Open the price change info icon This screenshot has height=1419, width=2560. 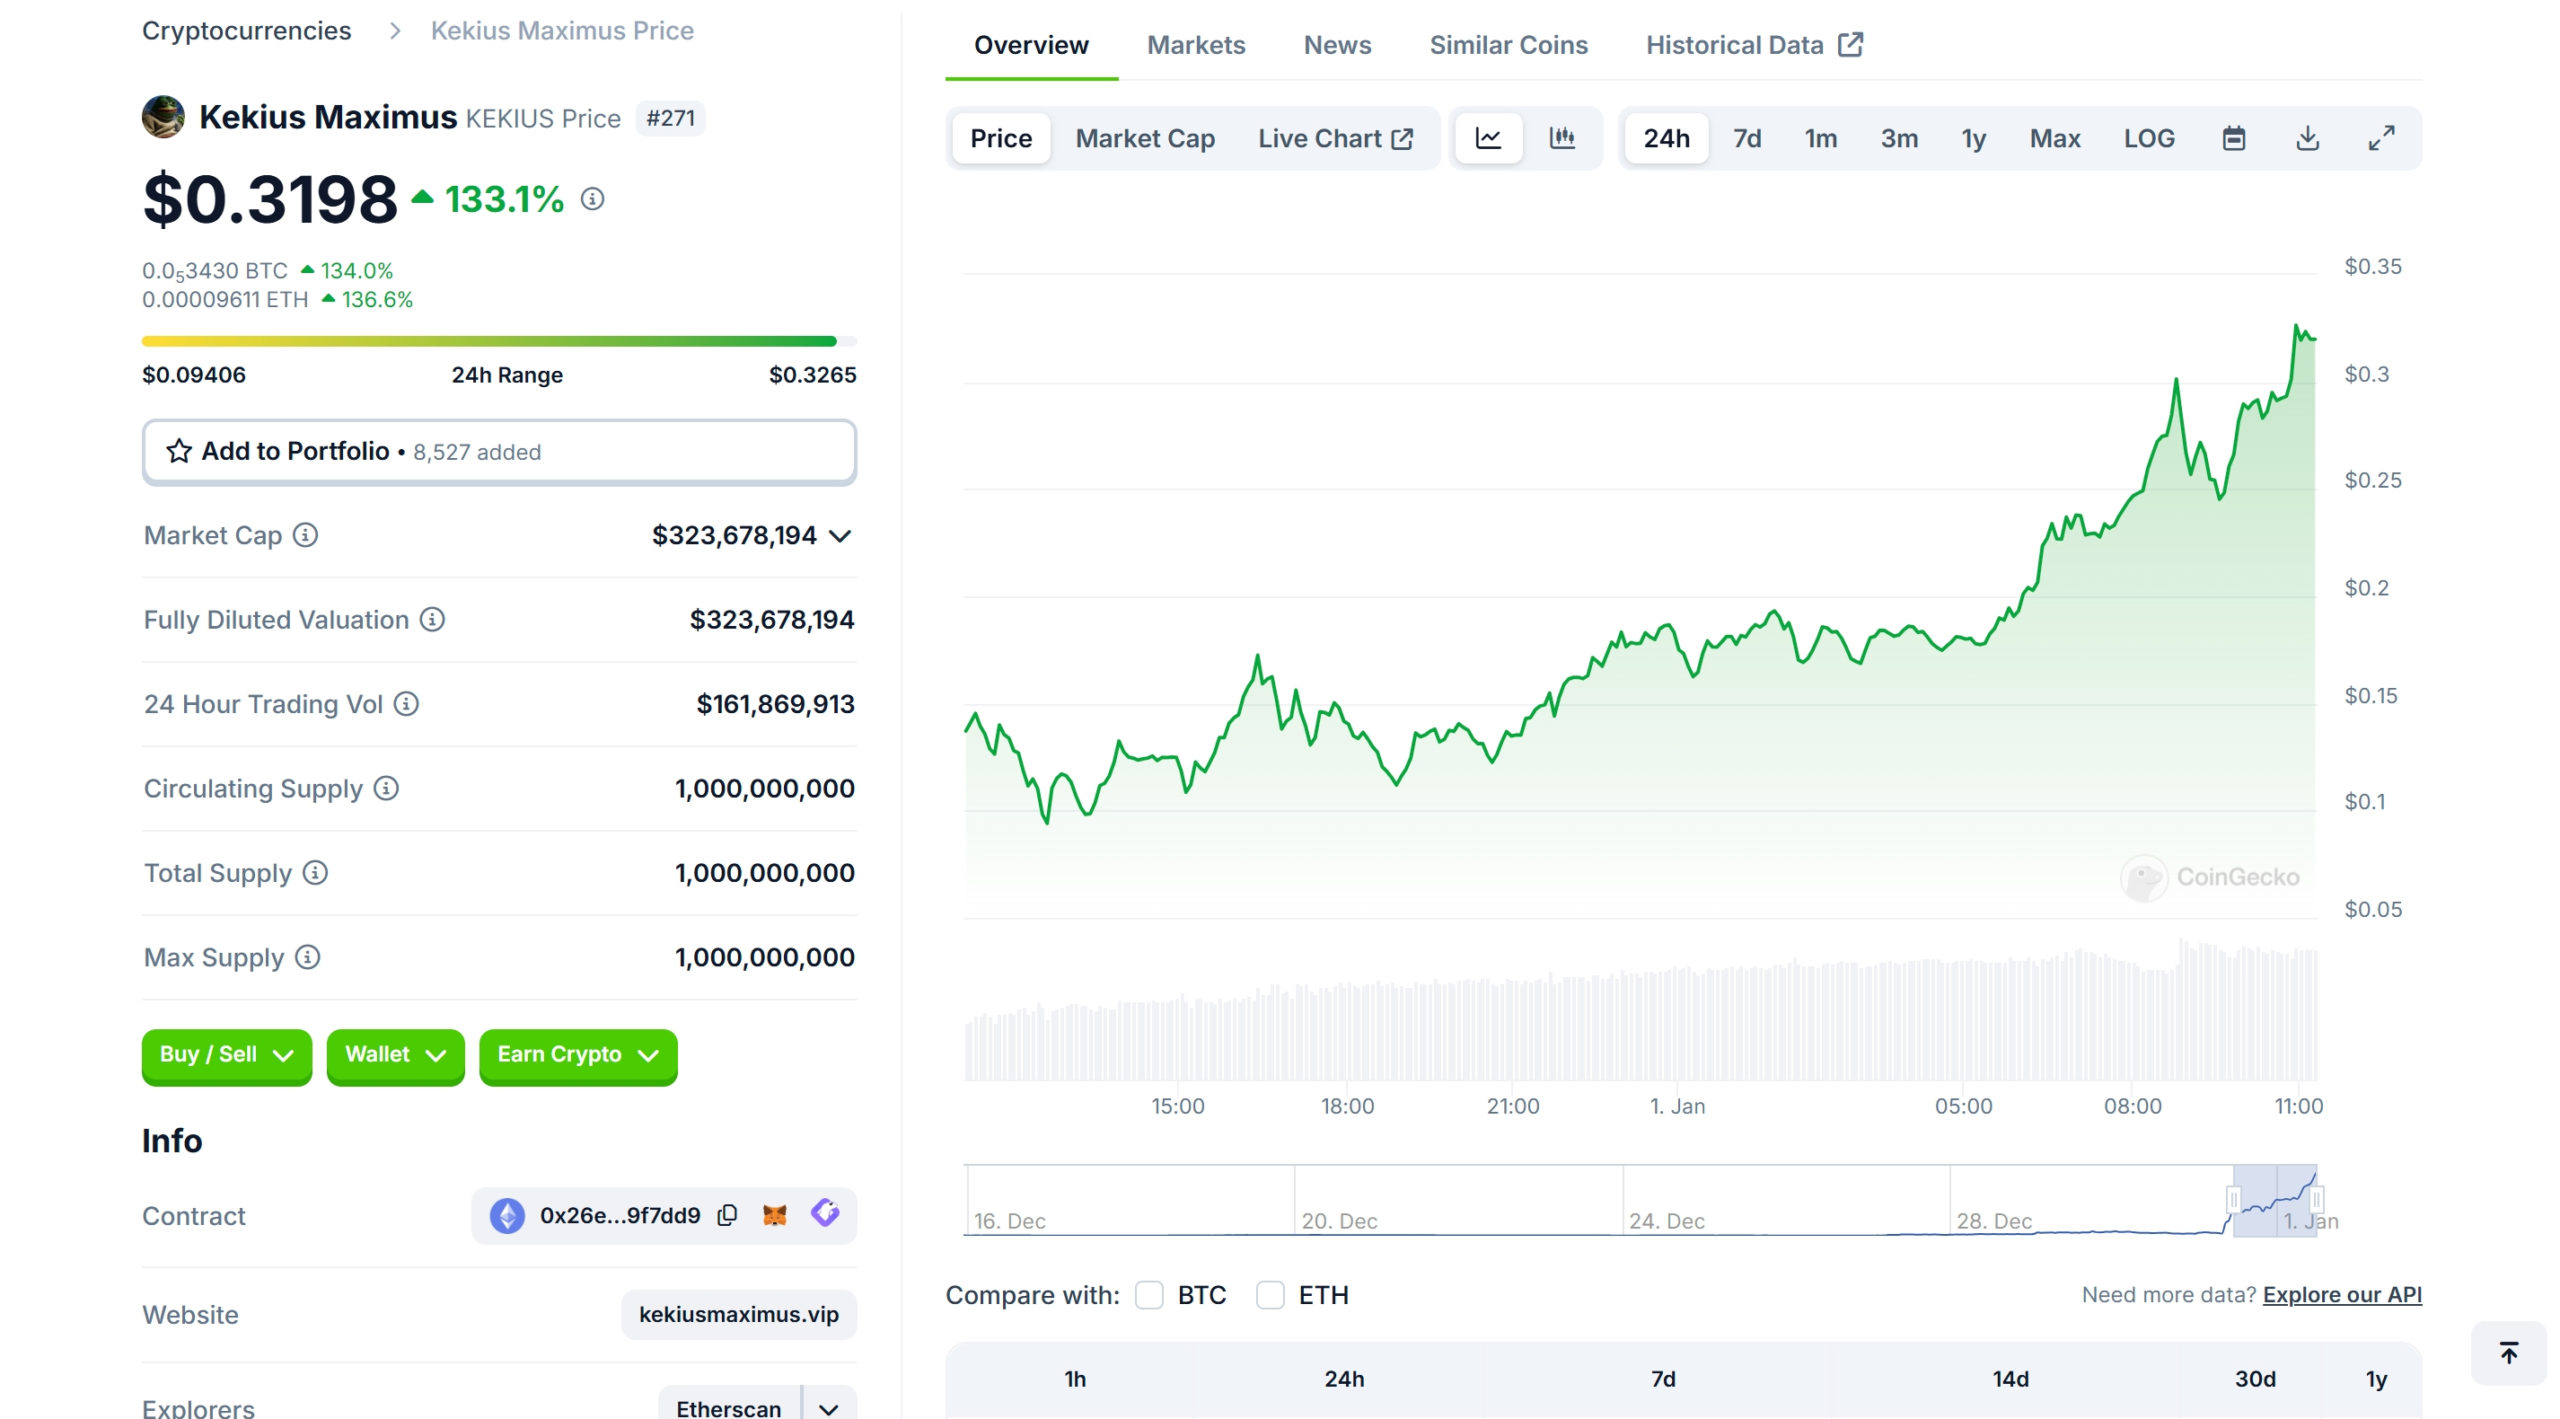[x=593, y=199]
